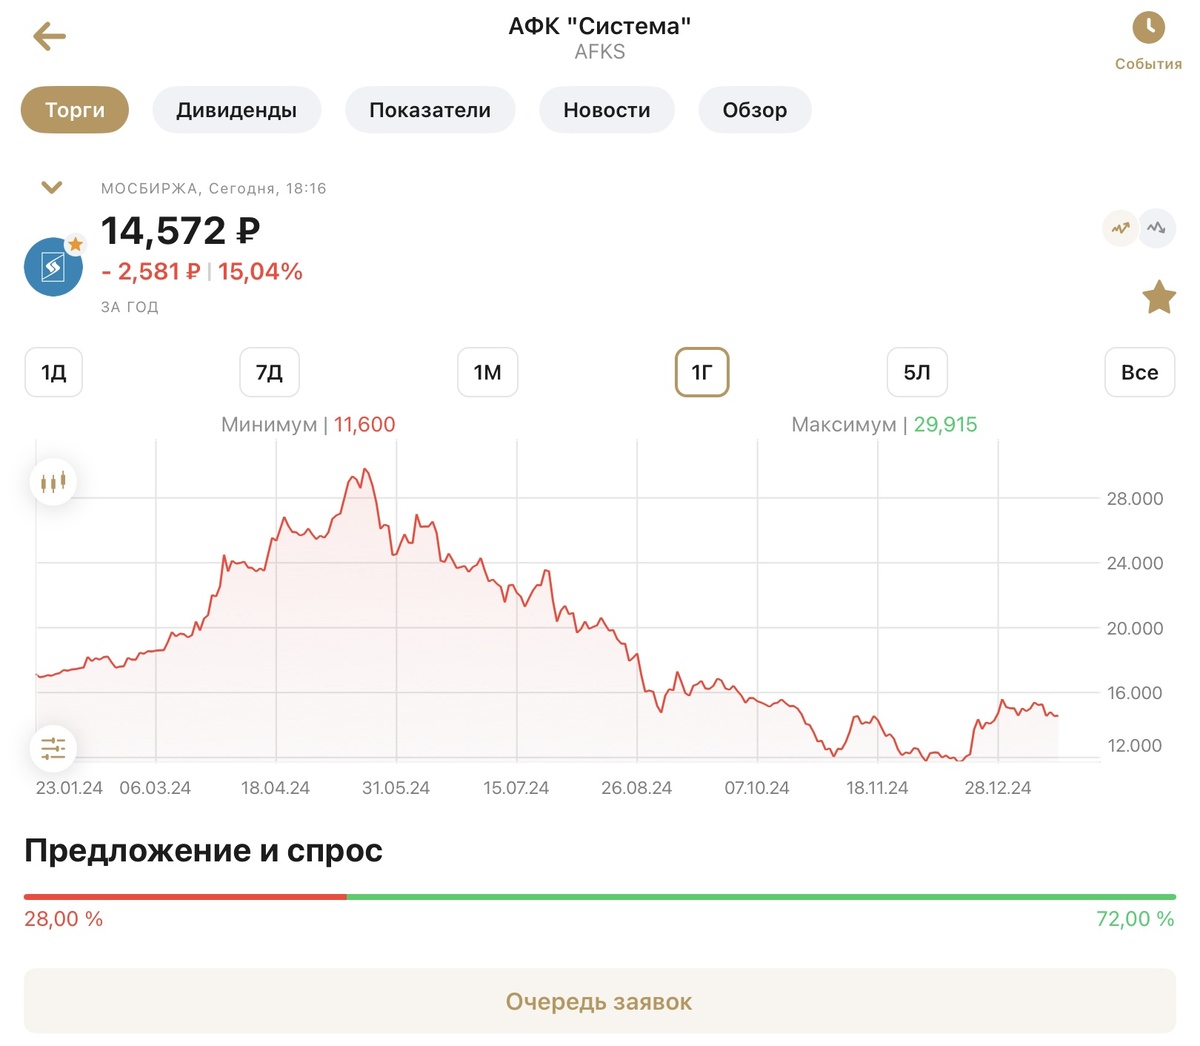
Task: Tap the 28,00 % supply value
Action: click(64, 919)
